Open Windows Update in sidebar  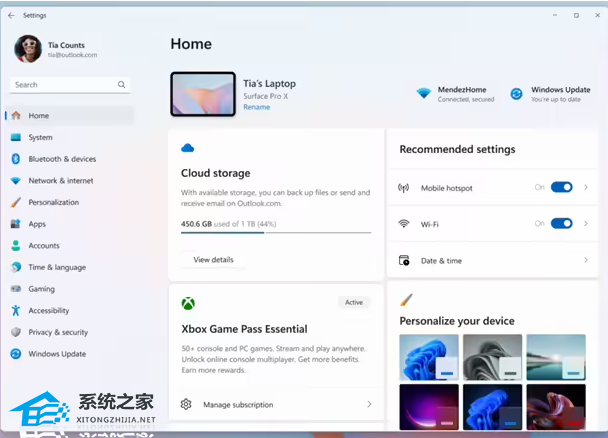pos(70,354)
